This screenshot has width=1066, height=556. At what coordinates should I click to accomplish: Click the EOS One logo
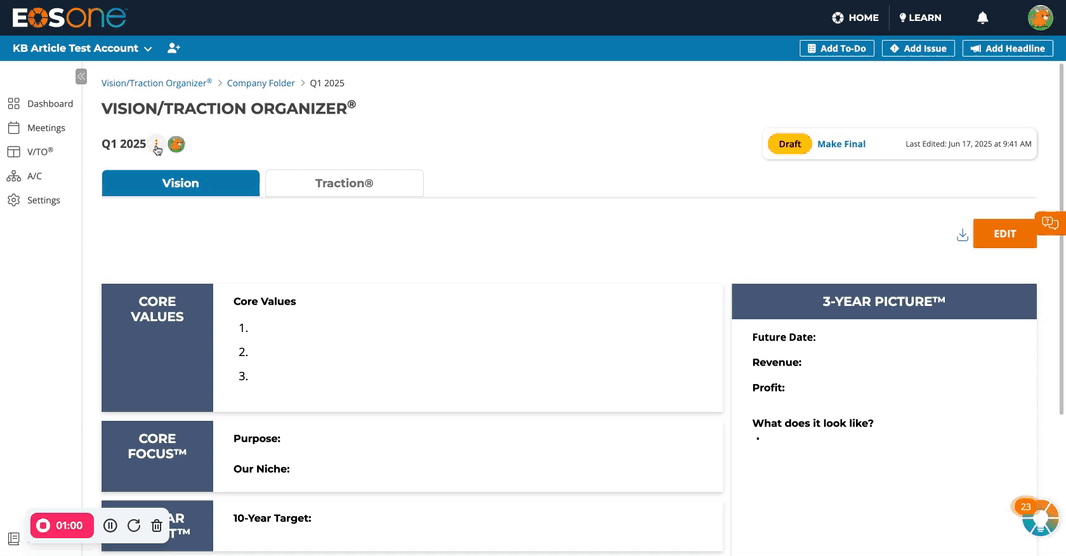[69, 18]
